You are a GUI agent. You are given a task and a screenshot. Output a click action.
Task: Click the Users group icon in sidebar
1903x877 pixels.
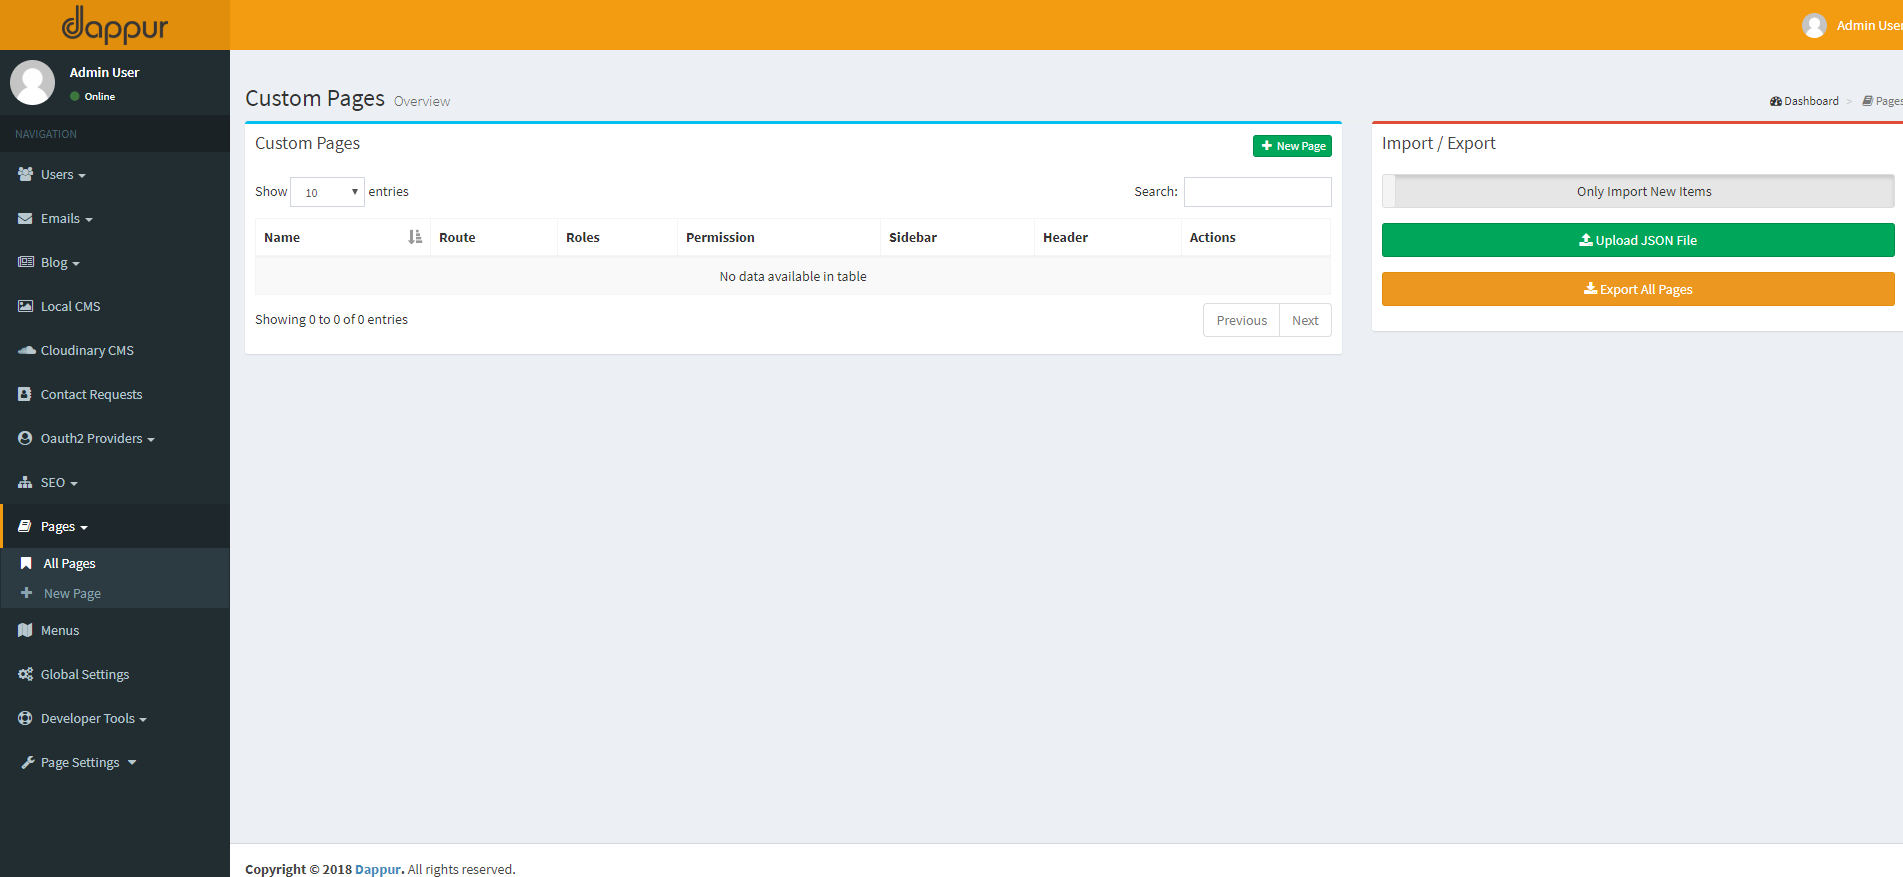pyautogui.click(x=25, y=174)
